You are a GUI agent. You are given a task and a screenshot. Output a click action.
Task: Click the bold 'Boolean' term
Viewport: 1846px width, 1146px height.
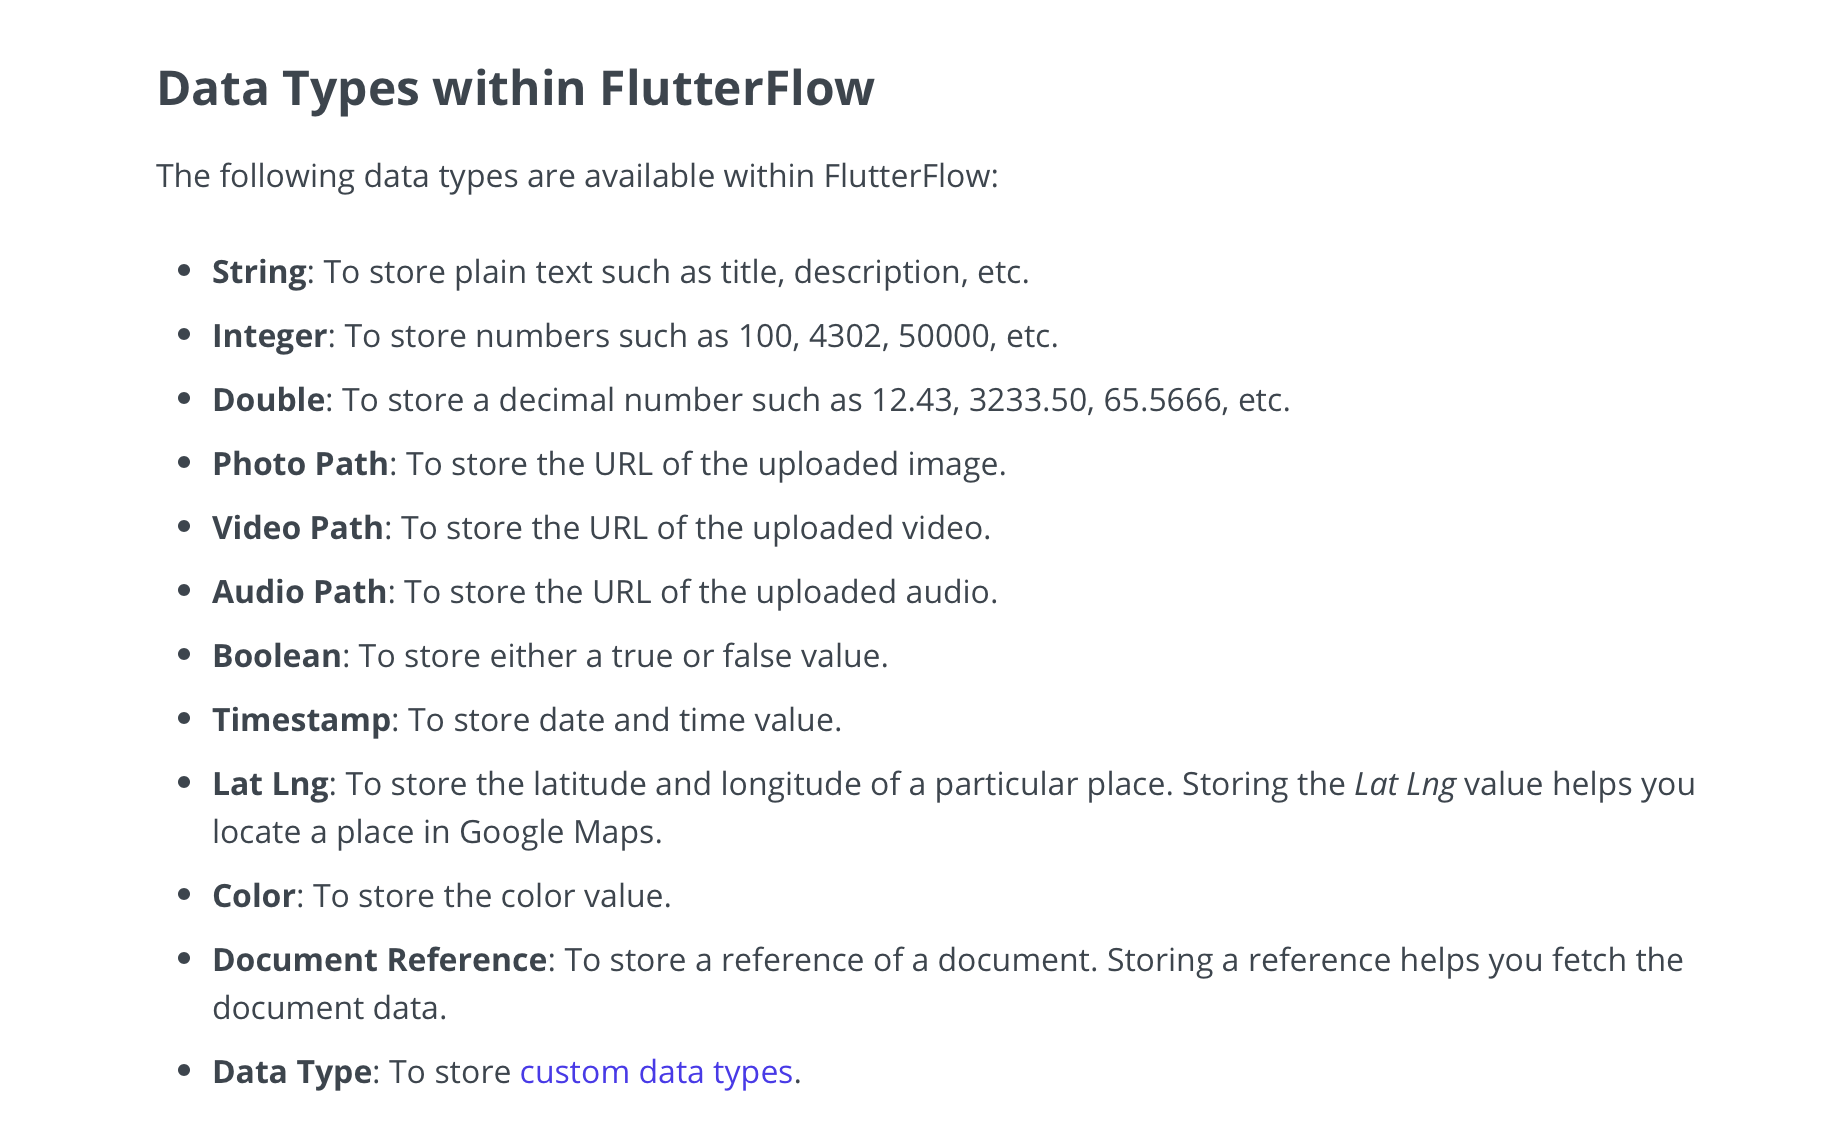click(277, 656)
